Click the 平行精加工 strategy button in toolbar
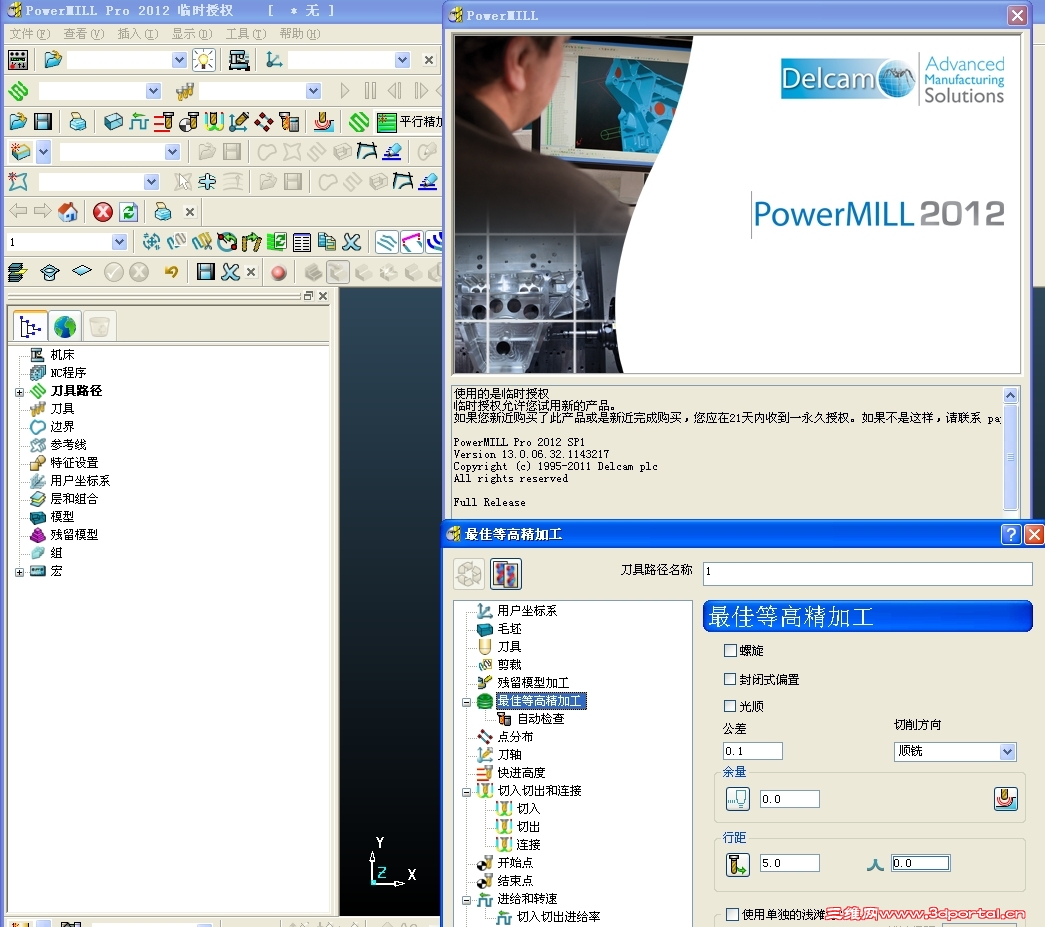Screen dimensions: 1045x927 coord(408,121)
